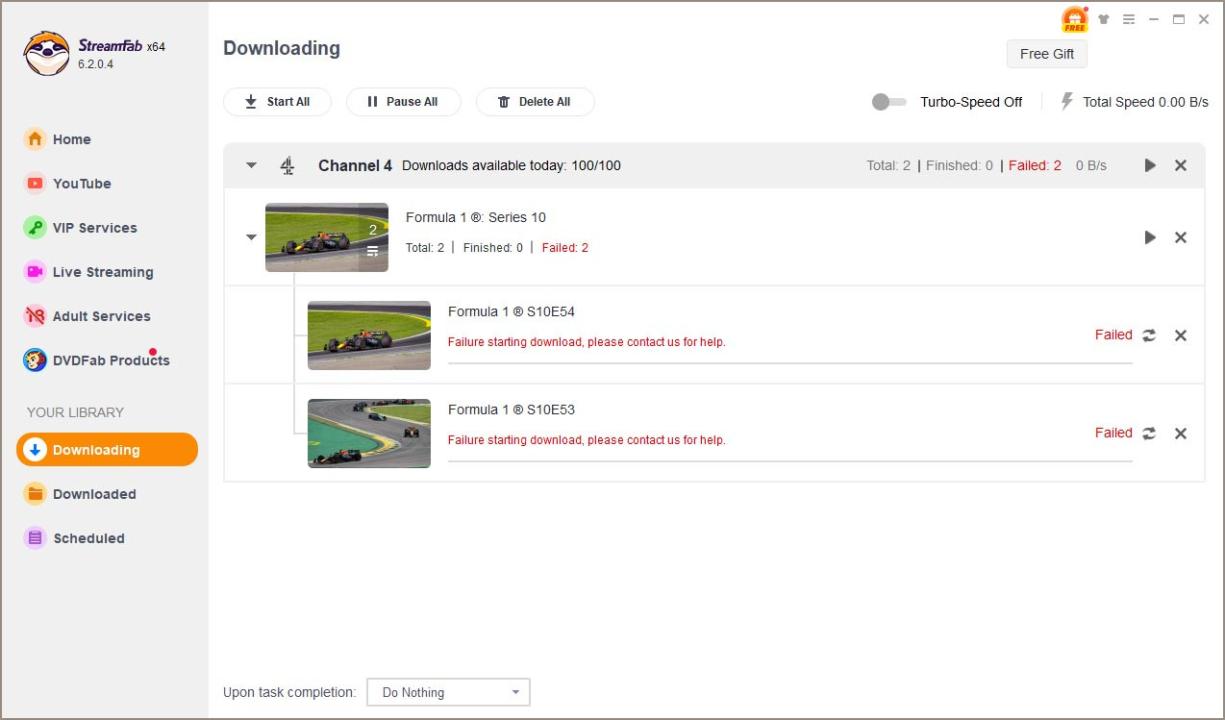1225x720 pixels.
Task: Select the Downloading library tab
Action: tap(107, 449)
